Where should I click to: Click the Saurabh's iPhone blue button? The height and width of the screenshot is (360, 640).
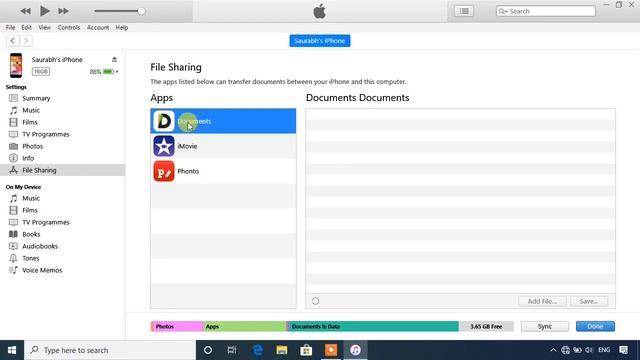320,41
